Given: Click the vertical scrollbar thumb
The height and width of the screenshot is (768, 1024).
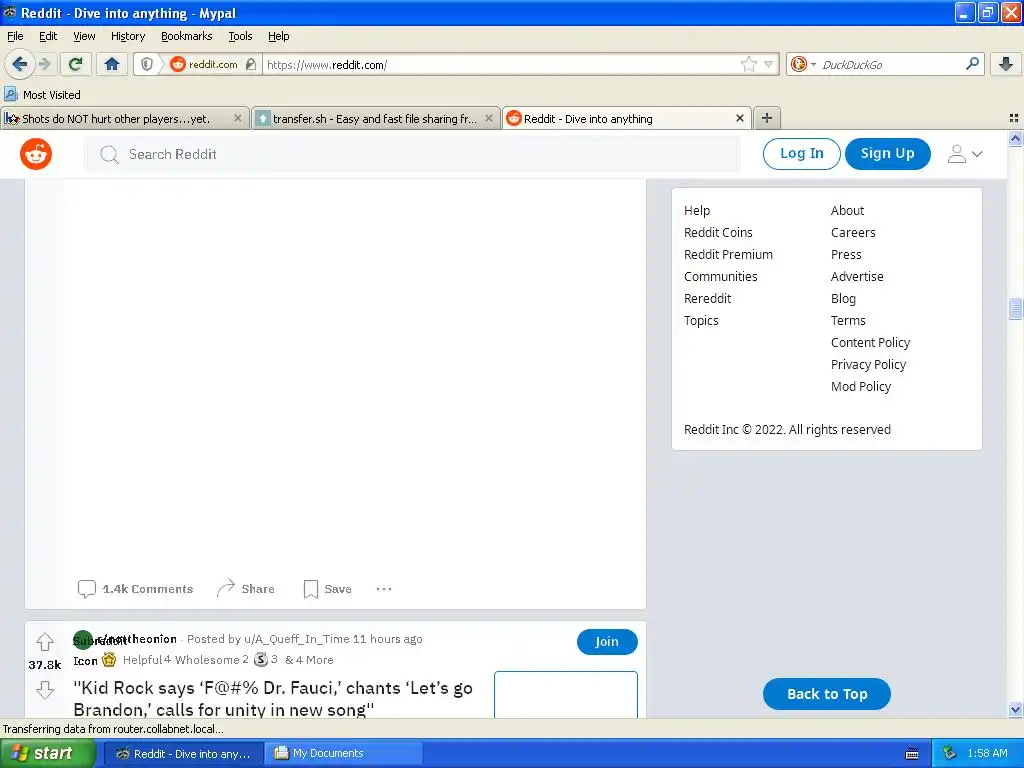Looking at the screenshot, I should coord(1015,308).
